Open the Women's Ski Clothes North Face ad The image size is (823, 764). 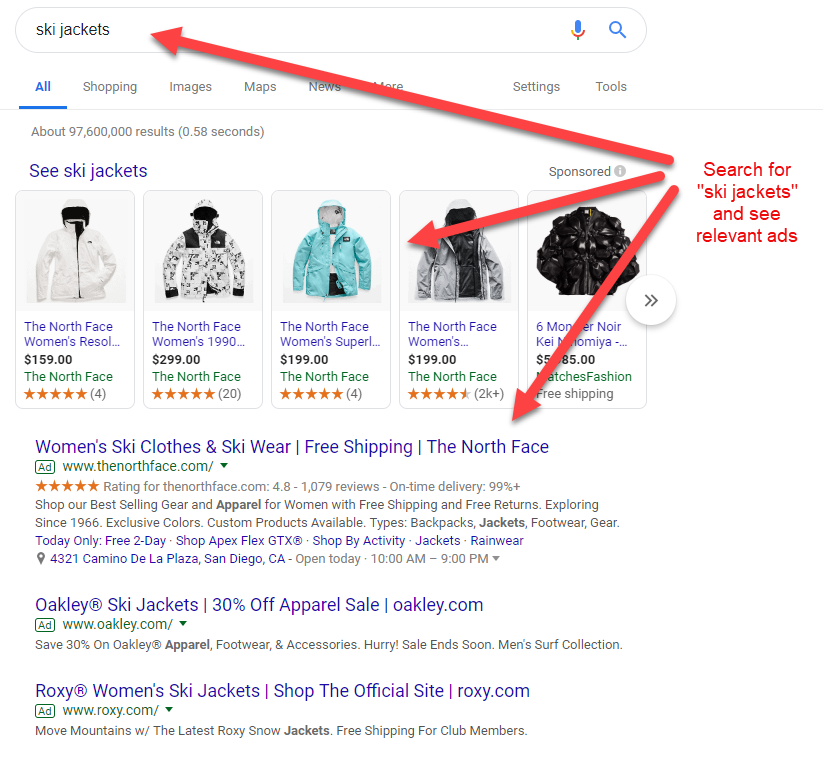[292, 447]
